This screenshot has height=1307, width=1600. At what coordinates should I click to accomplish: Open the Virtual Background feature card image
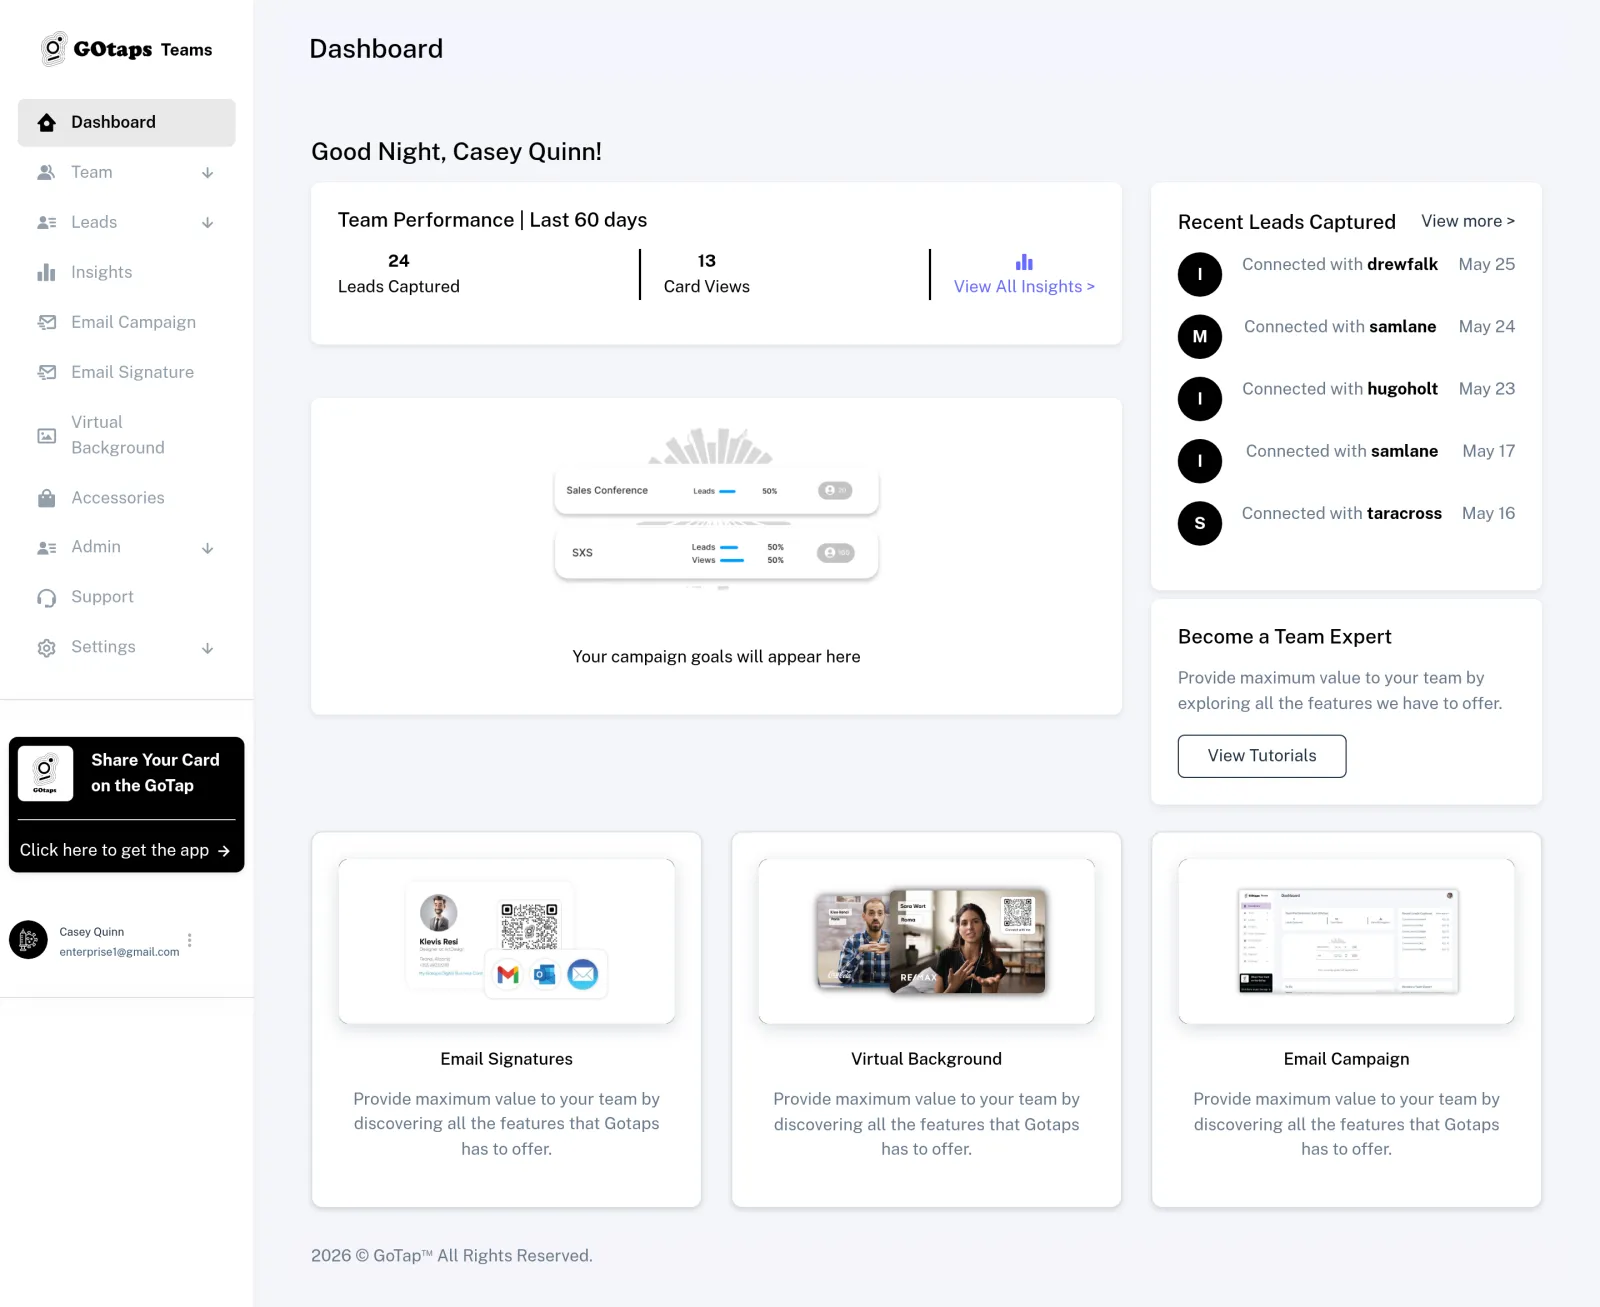point(926,941)
